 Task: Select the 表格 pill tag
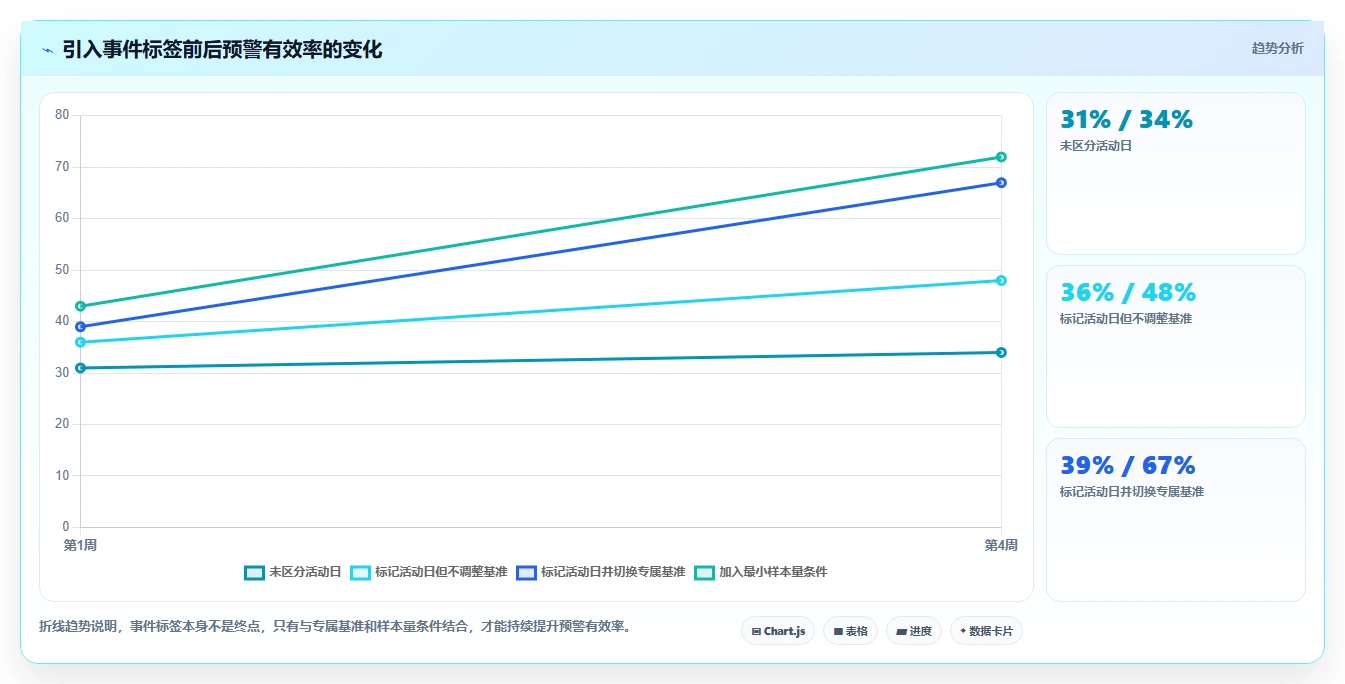coord(850,631)
